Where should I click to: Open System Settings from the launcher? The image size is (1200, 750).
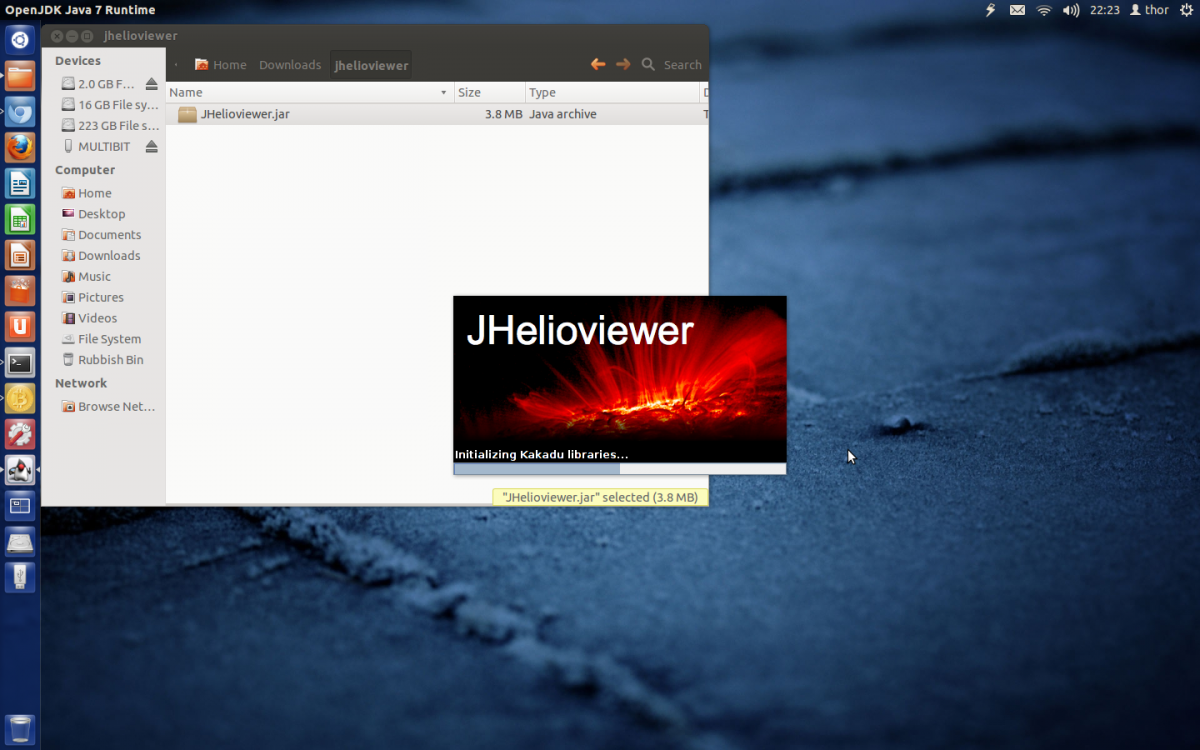click(21, 435)
